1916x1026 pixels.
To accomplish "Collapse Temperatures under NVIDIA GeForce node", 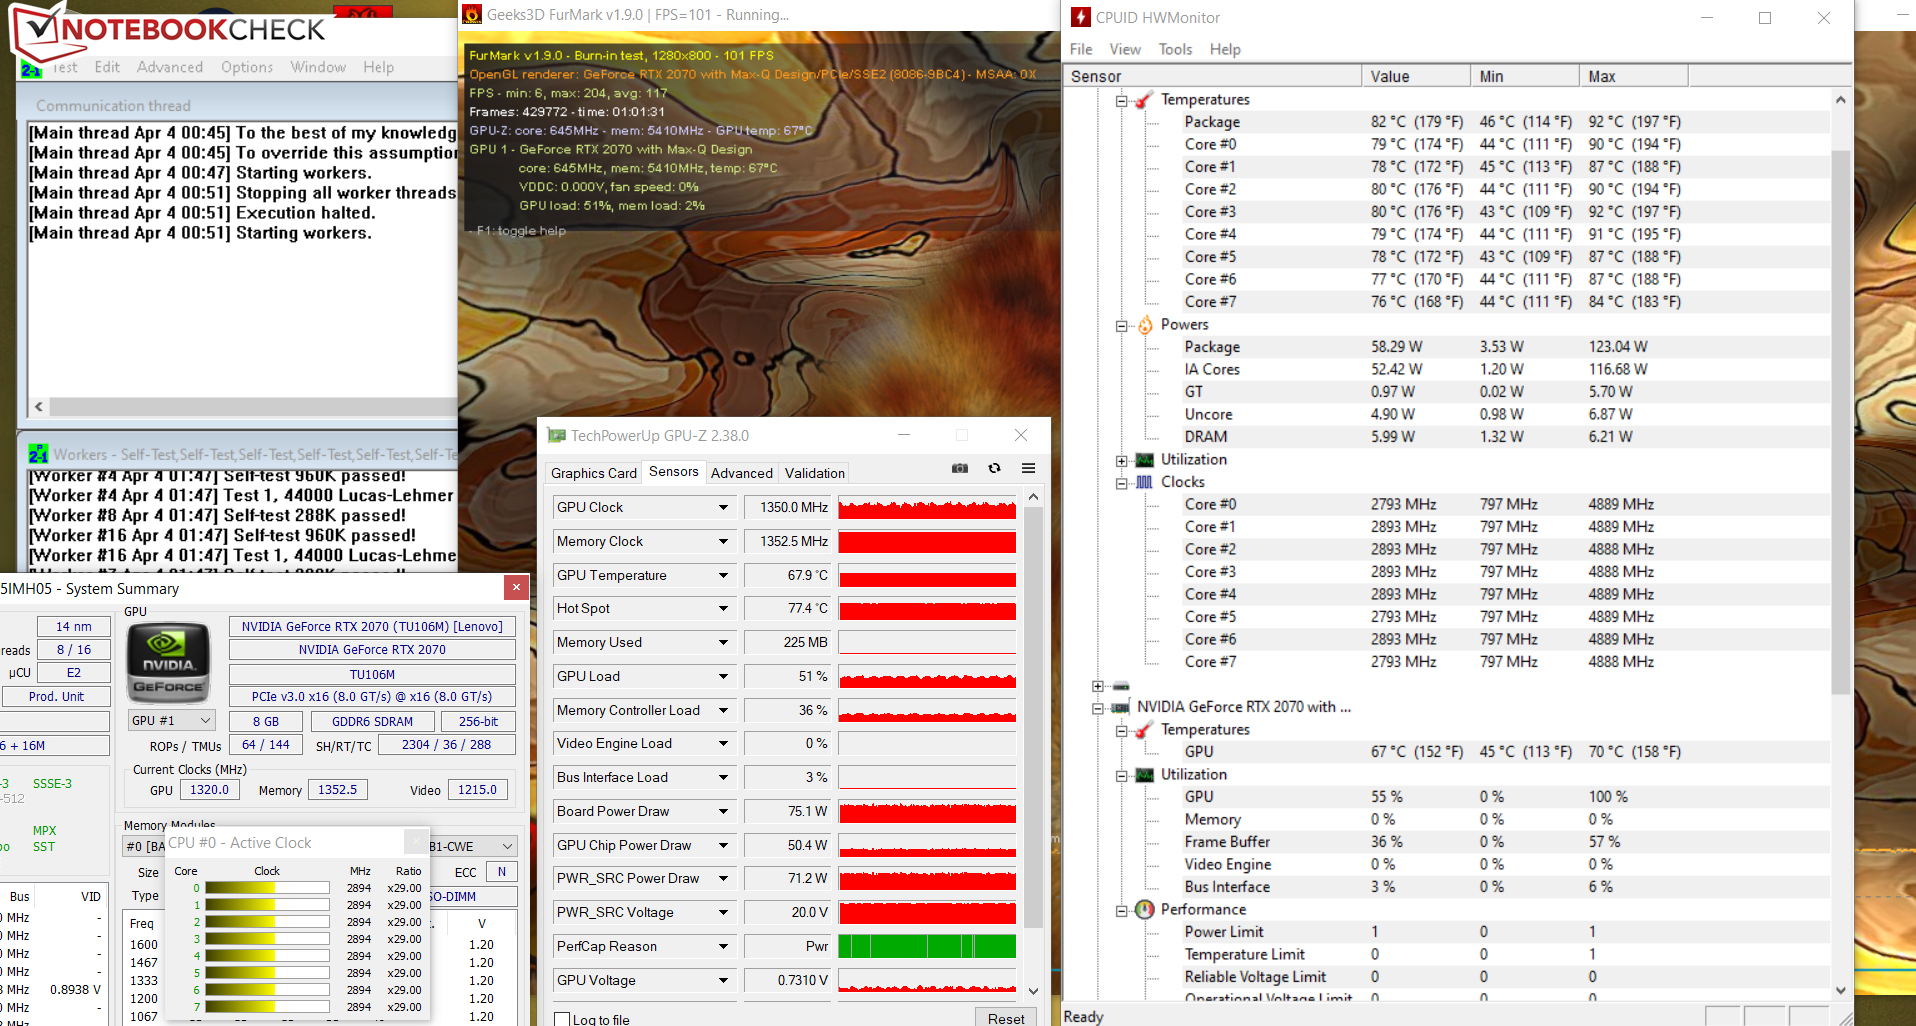I will pos(1122,730).
